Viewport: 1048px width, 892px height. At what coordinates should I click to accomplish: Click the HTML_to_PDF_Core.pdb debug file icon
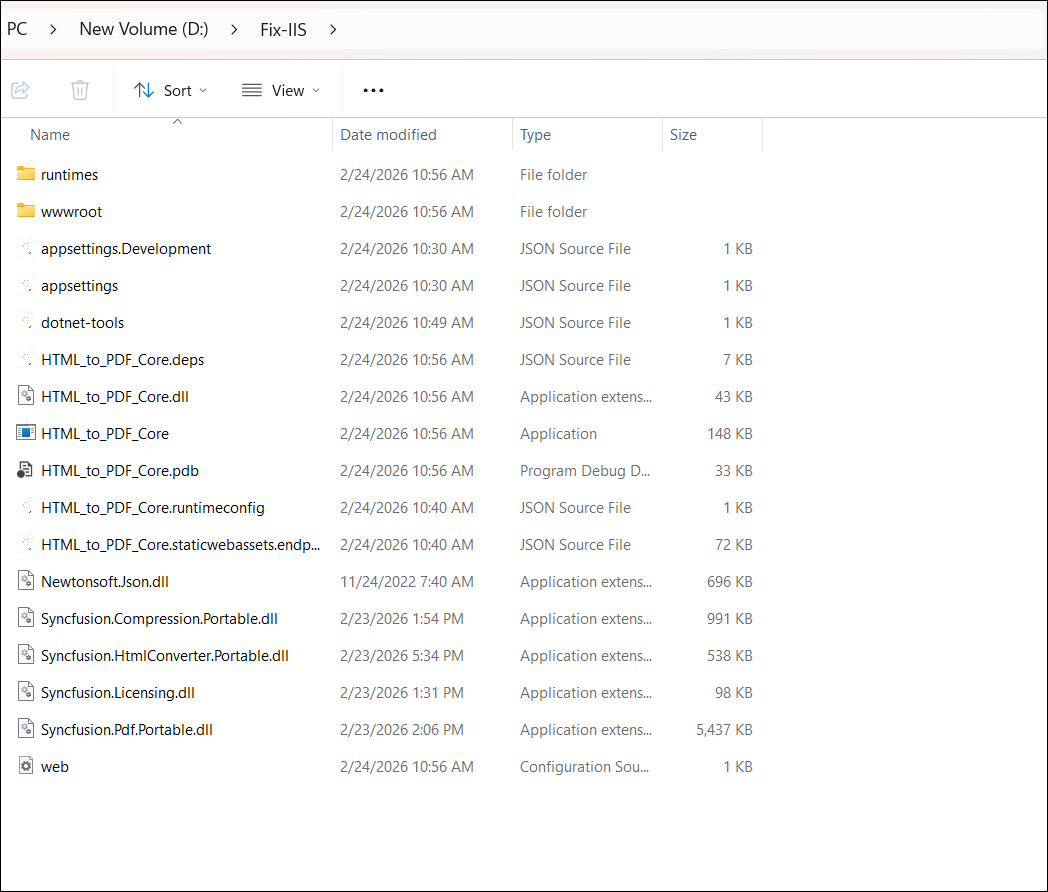25,470
